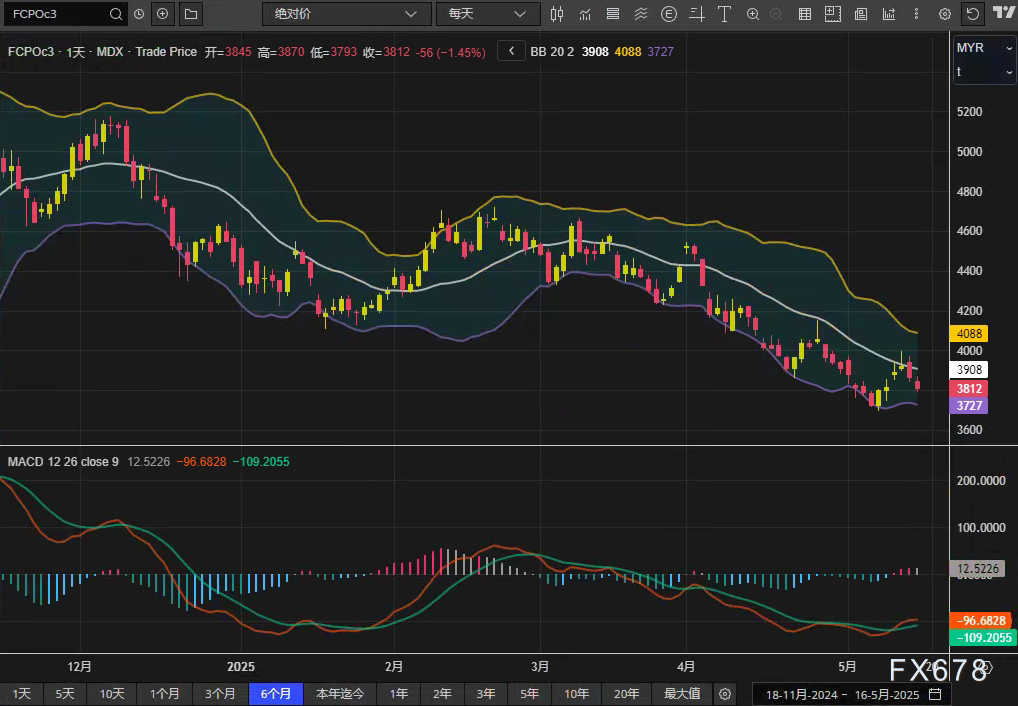
Task: Open the indicators chart icon
Action: pyautogui.click(x=585, y=14)
